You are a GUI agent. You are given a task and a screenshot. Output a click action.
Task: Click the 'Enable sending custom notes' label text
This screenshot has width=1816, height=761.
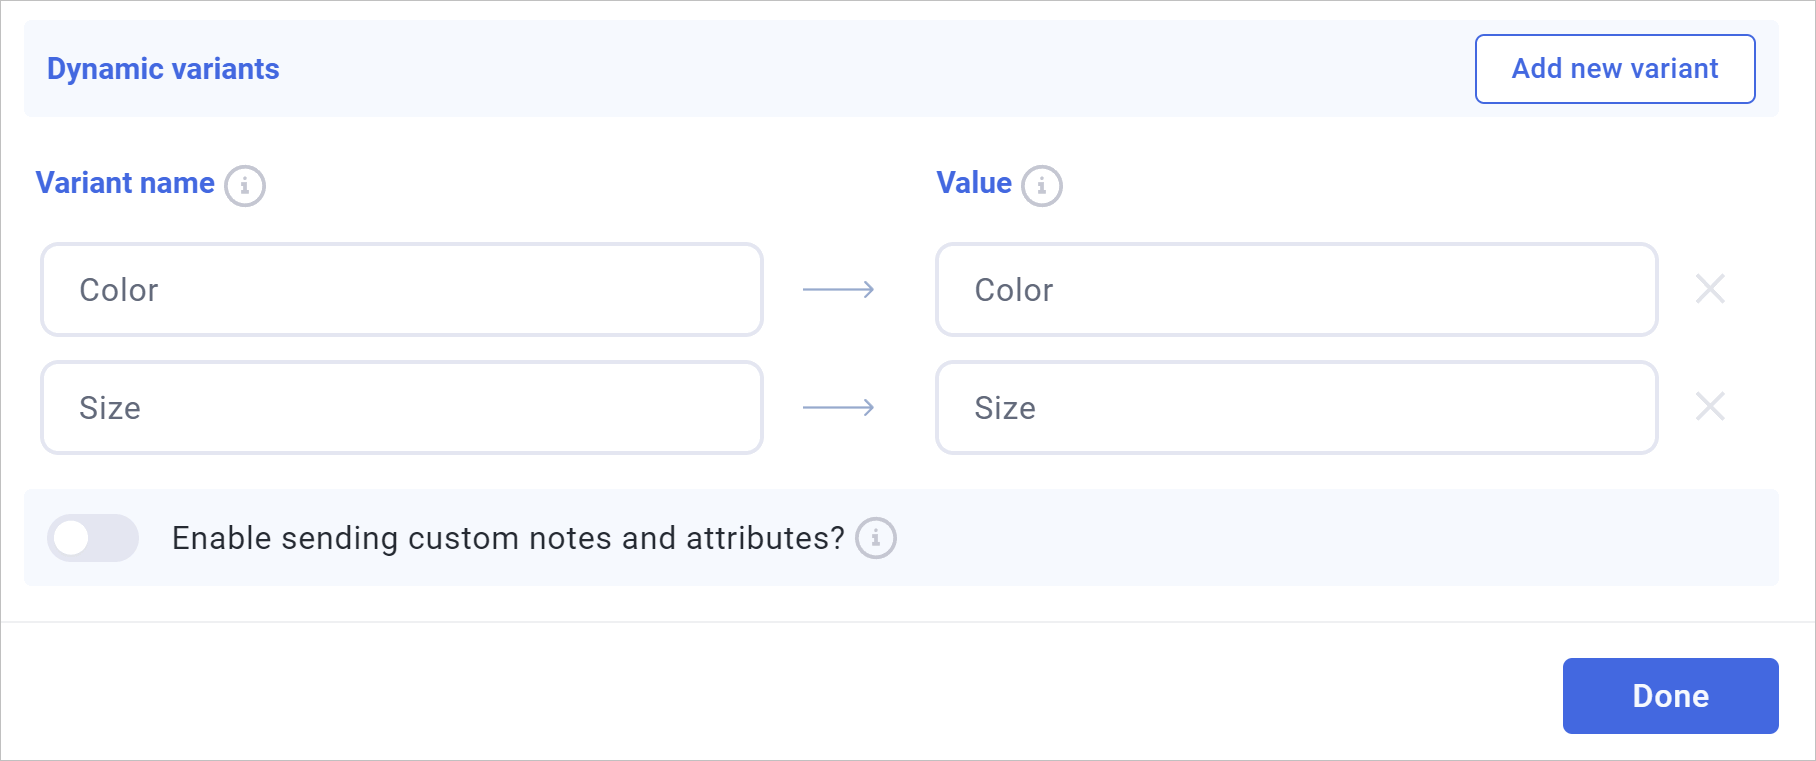[508, 538]
